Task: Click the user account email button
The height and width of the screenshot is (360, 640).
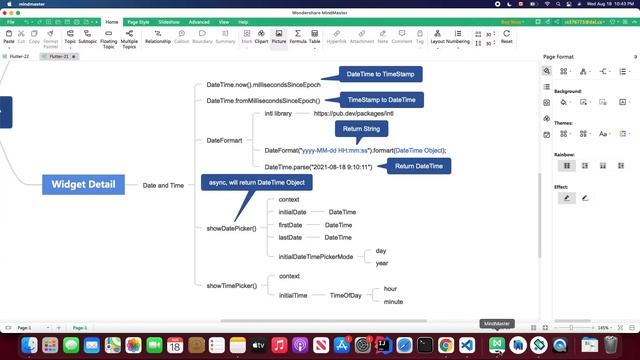Action: coord(585,22)
